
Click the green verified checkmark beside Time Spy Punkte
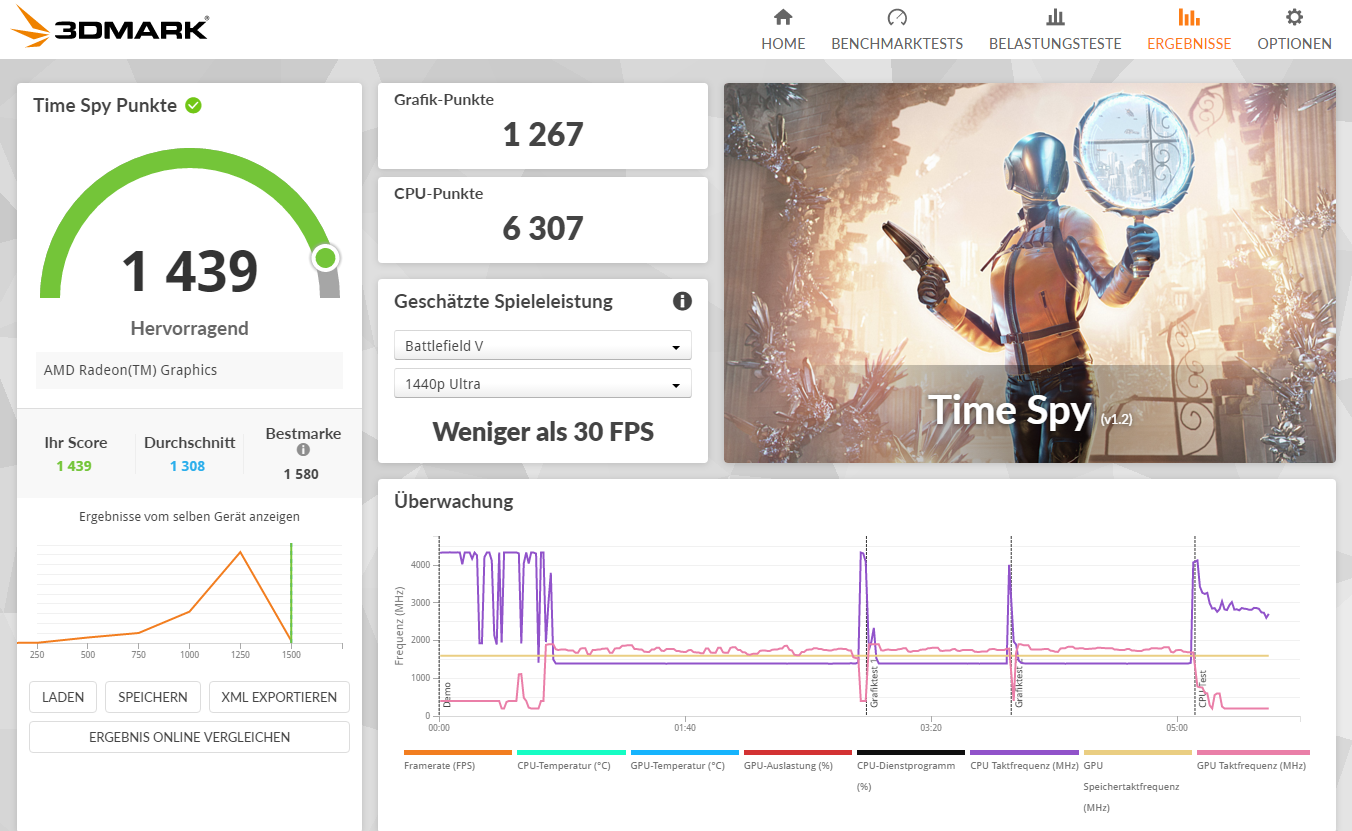(x=194, y=105)
